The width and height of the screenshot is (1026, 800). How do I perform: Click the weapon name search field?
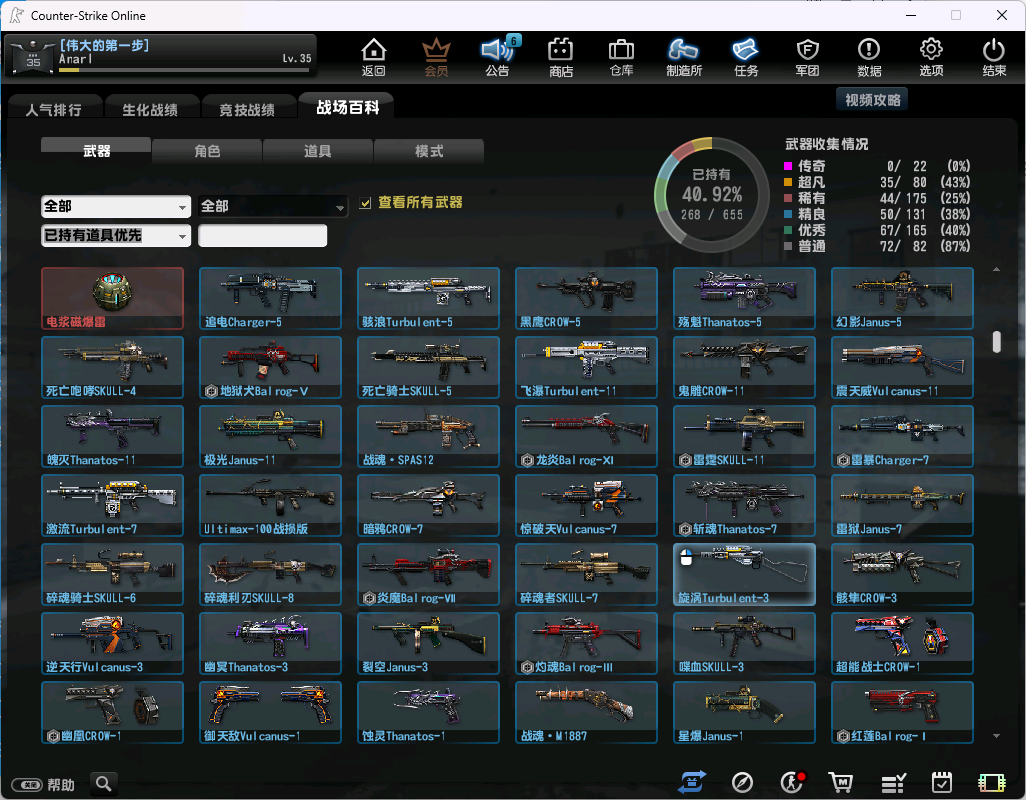tap(262, 235)
